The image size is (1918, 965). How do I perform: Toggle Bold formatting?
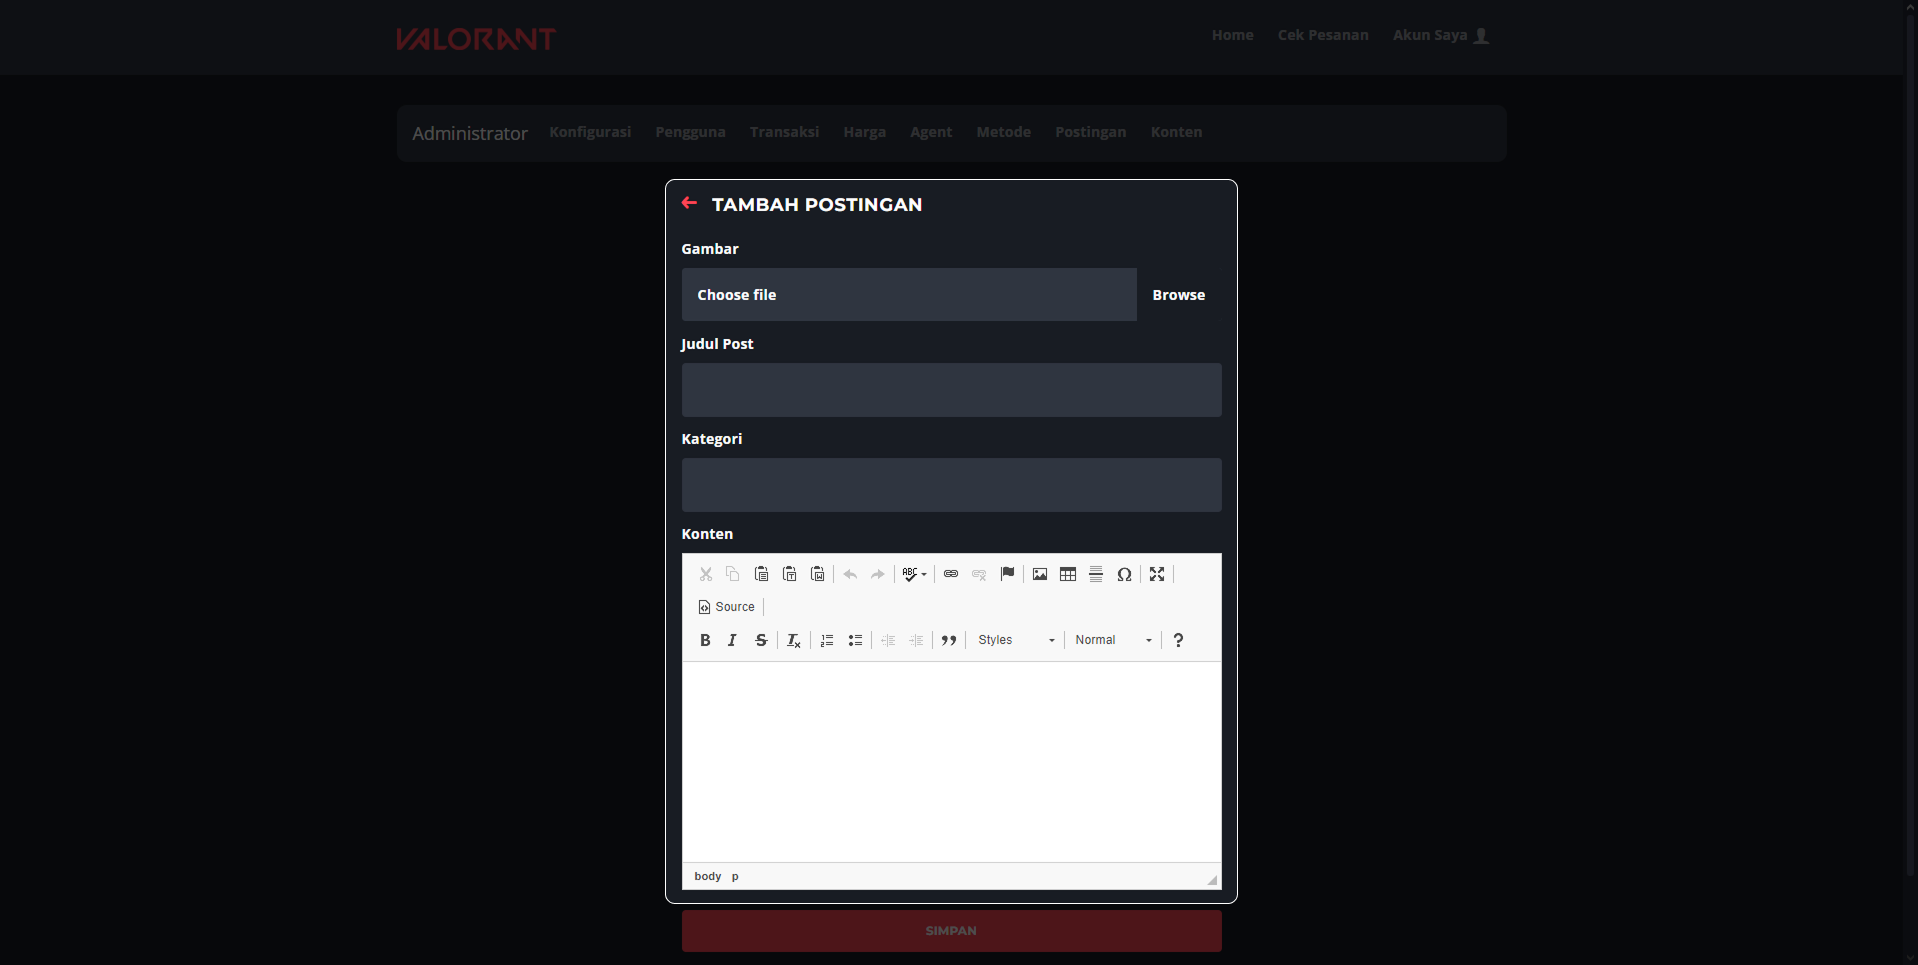705,640
